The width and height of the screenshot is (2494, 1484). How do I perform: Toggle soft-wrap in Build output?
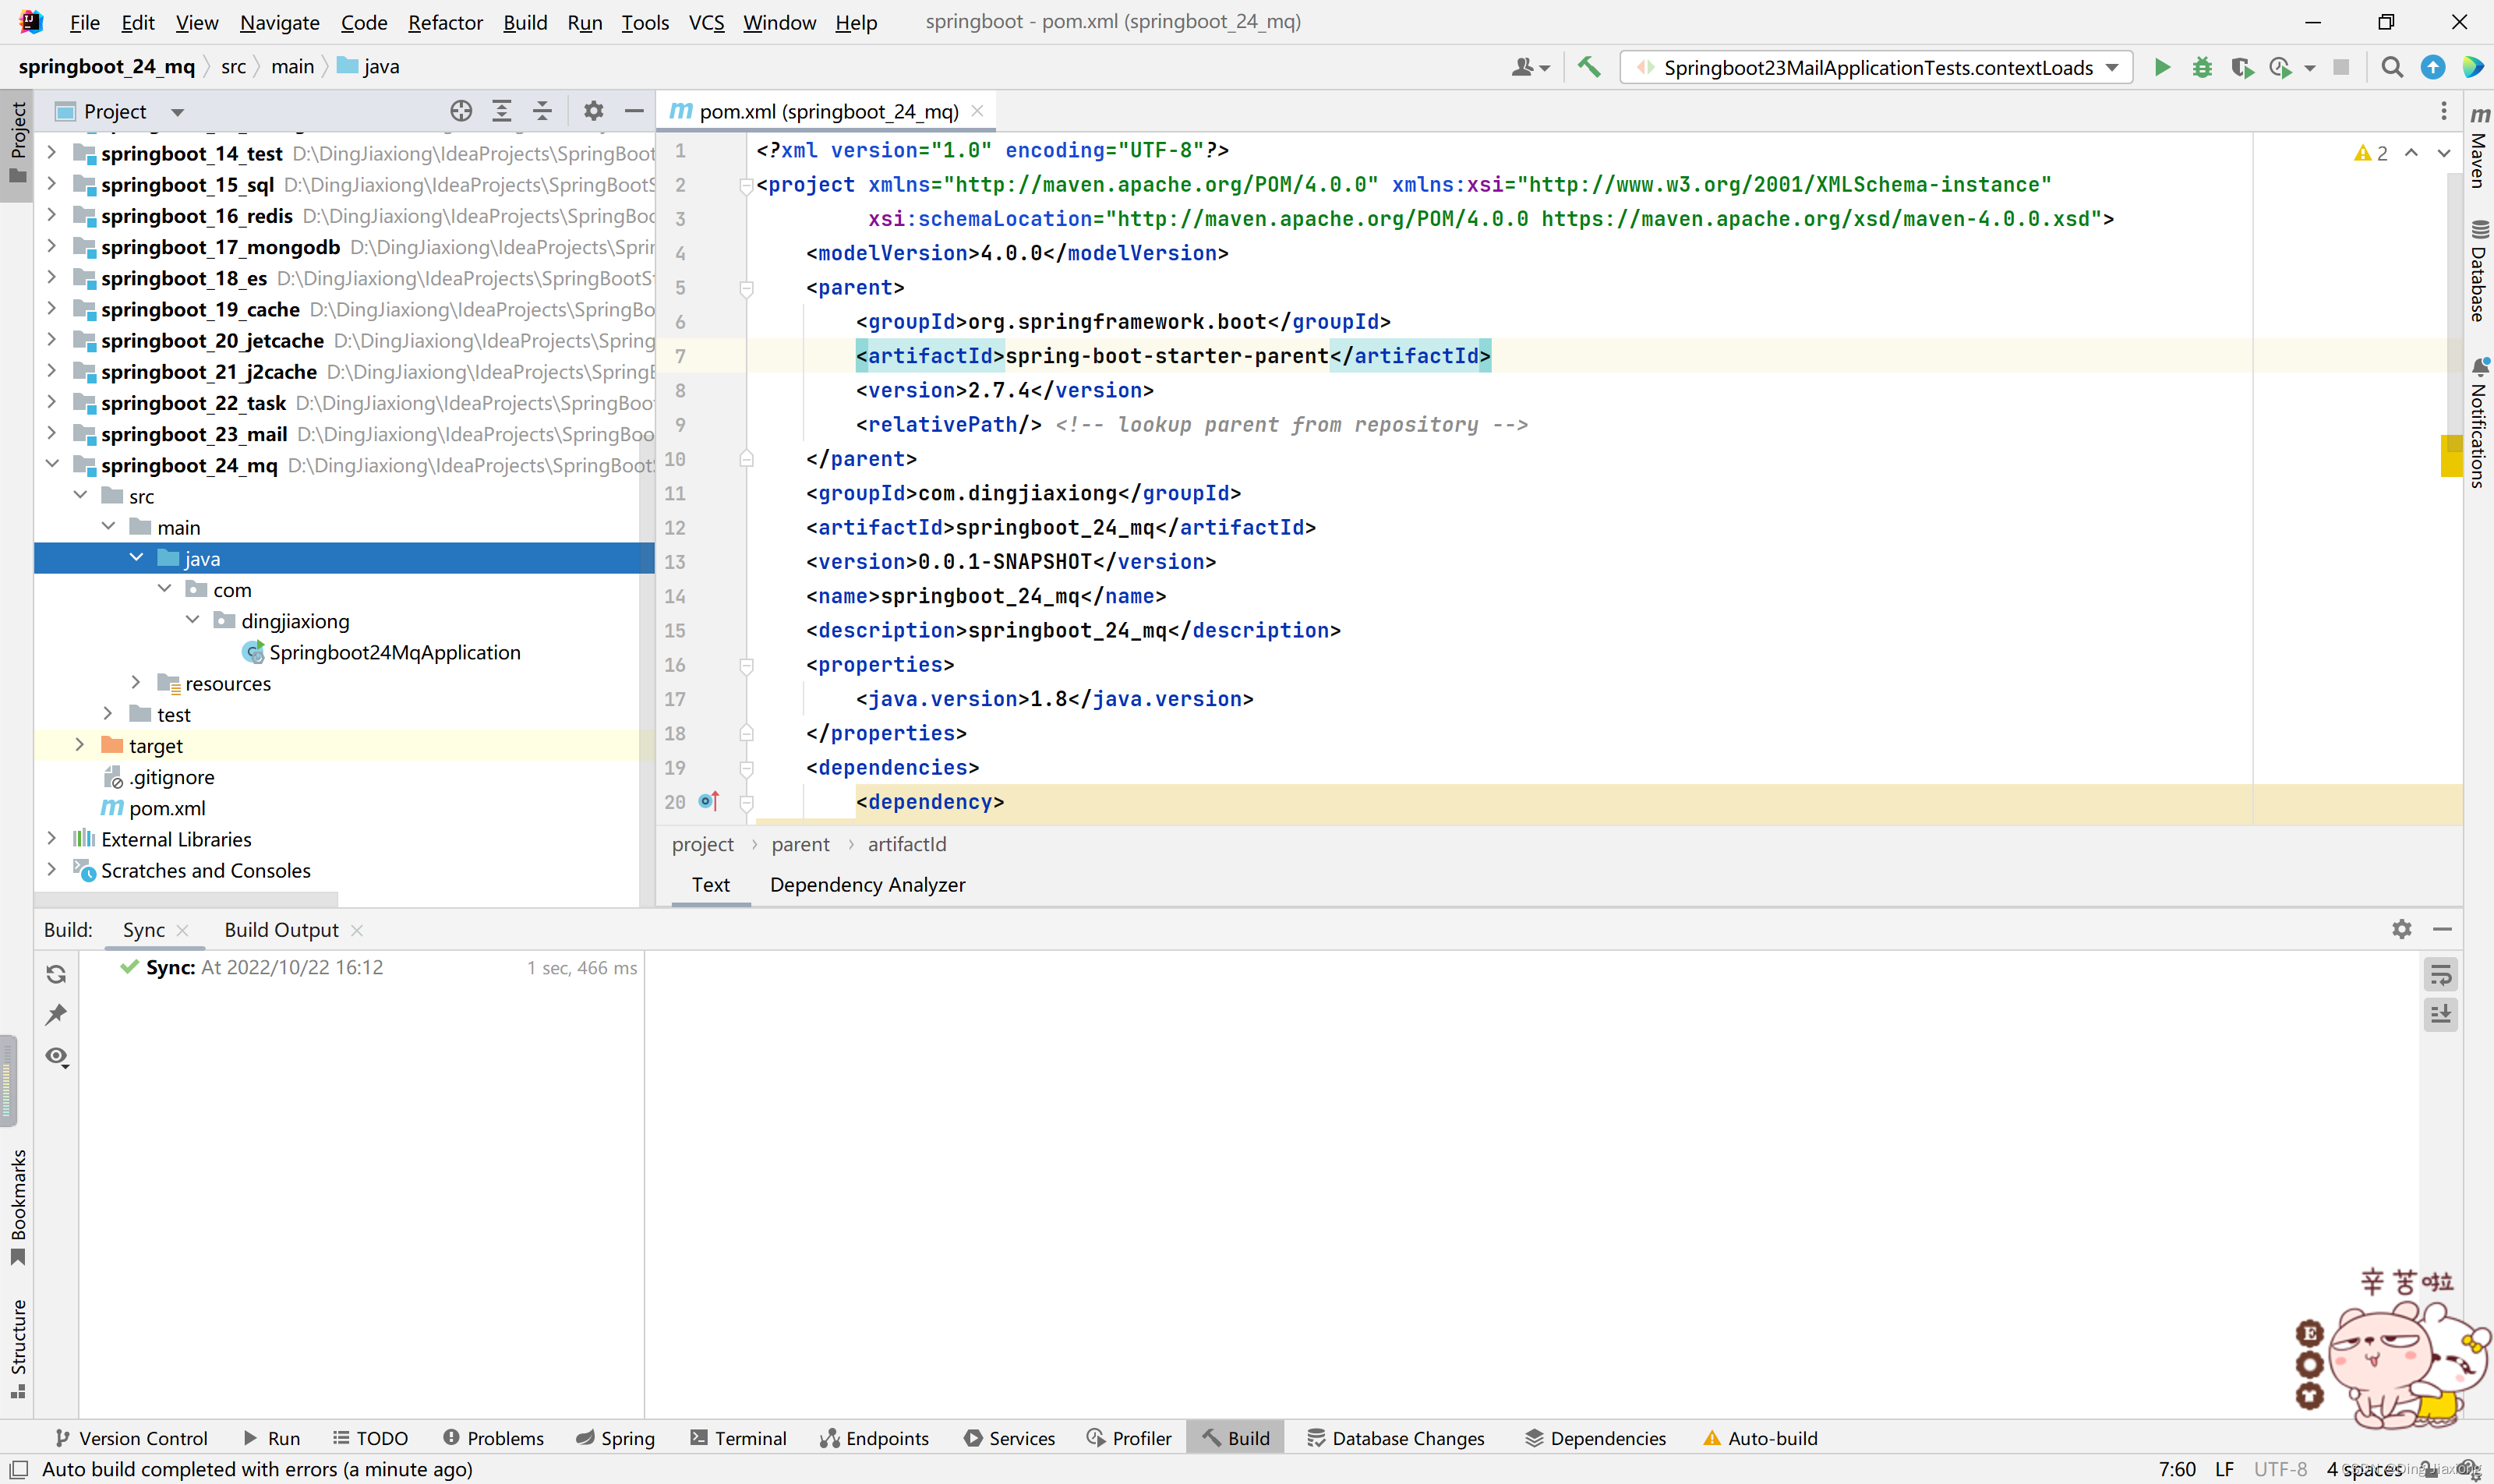click(2440, 975)
